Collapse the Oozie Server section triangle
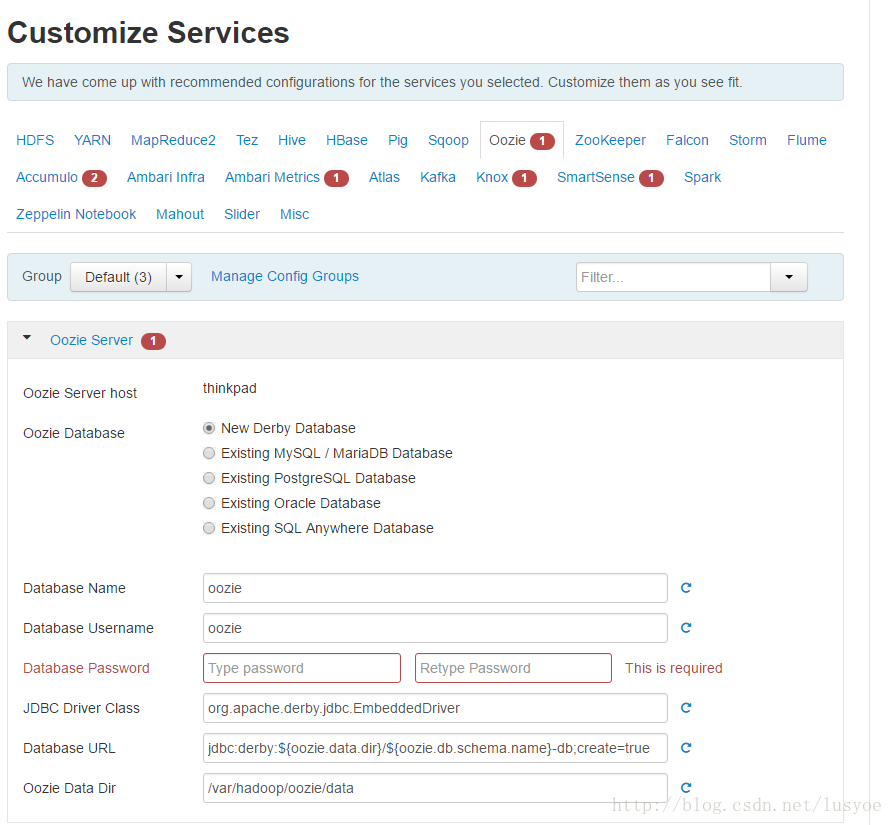 coord(27,338)
